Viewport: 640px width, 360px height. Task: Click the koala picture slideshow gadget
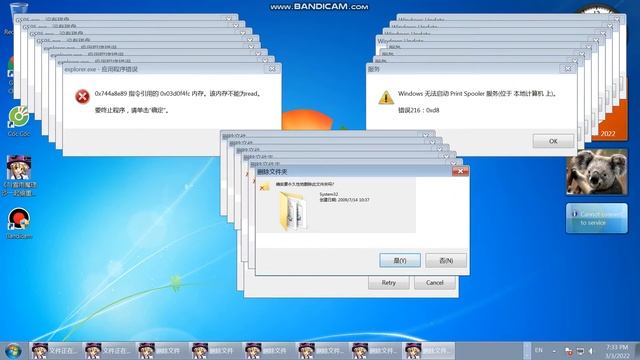coord(596,172)
